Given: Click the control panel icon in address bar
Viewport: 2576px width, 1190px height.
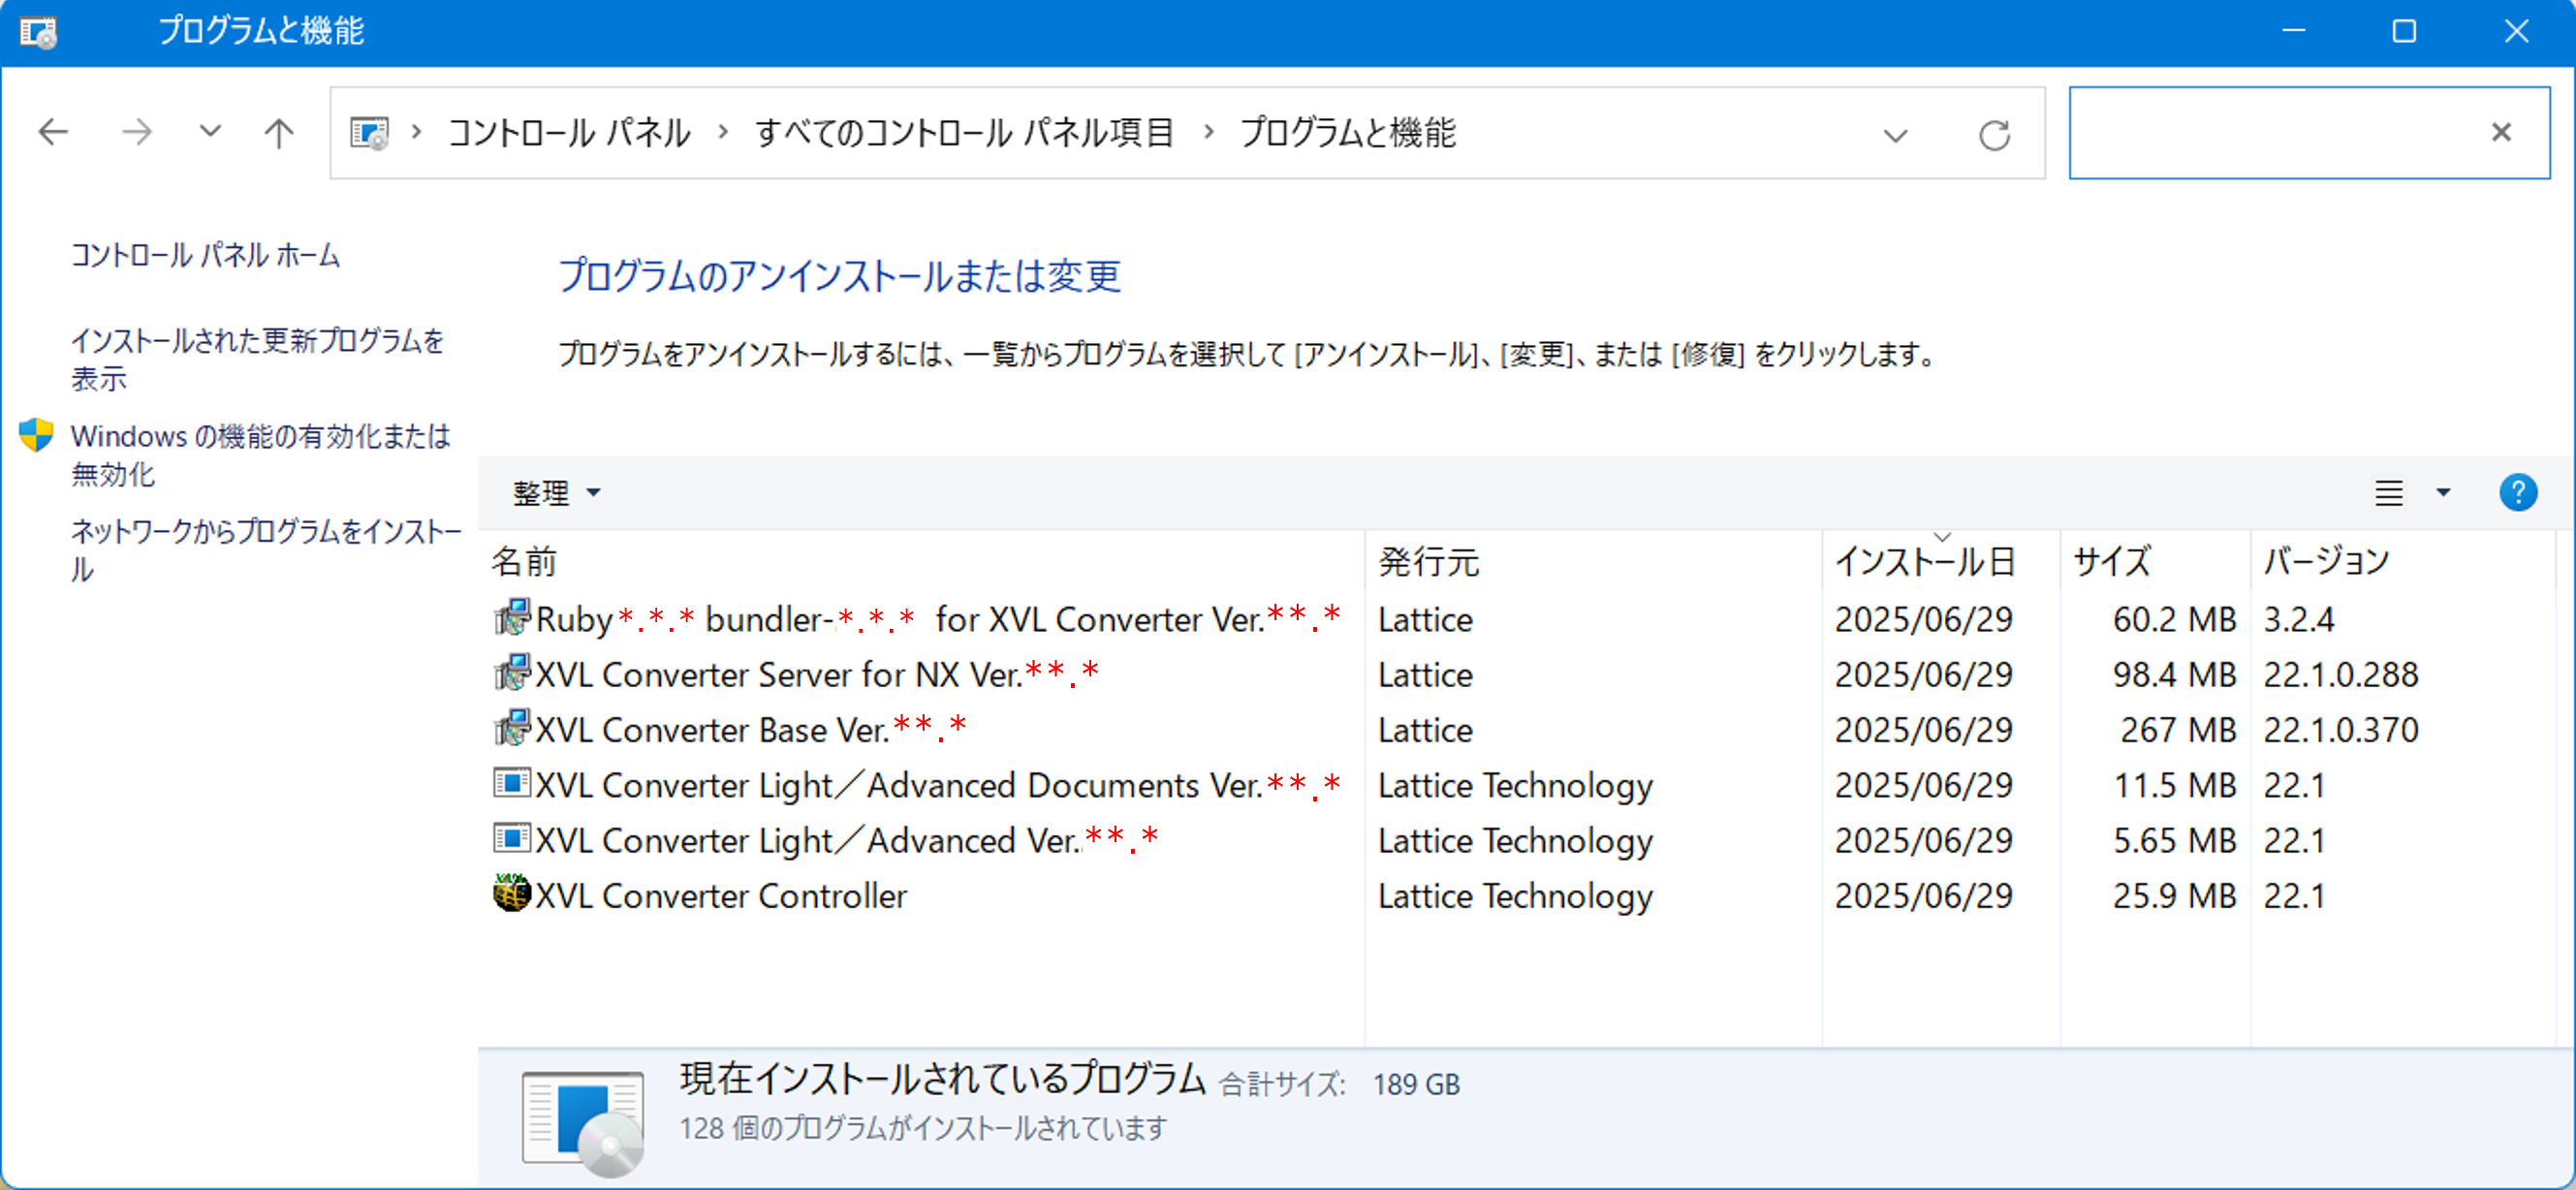Looking at the screenshot, I should [x=368, y=133].
